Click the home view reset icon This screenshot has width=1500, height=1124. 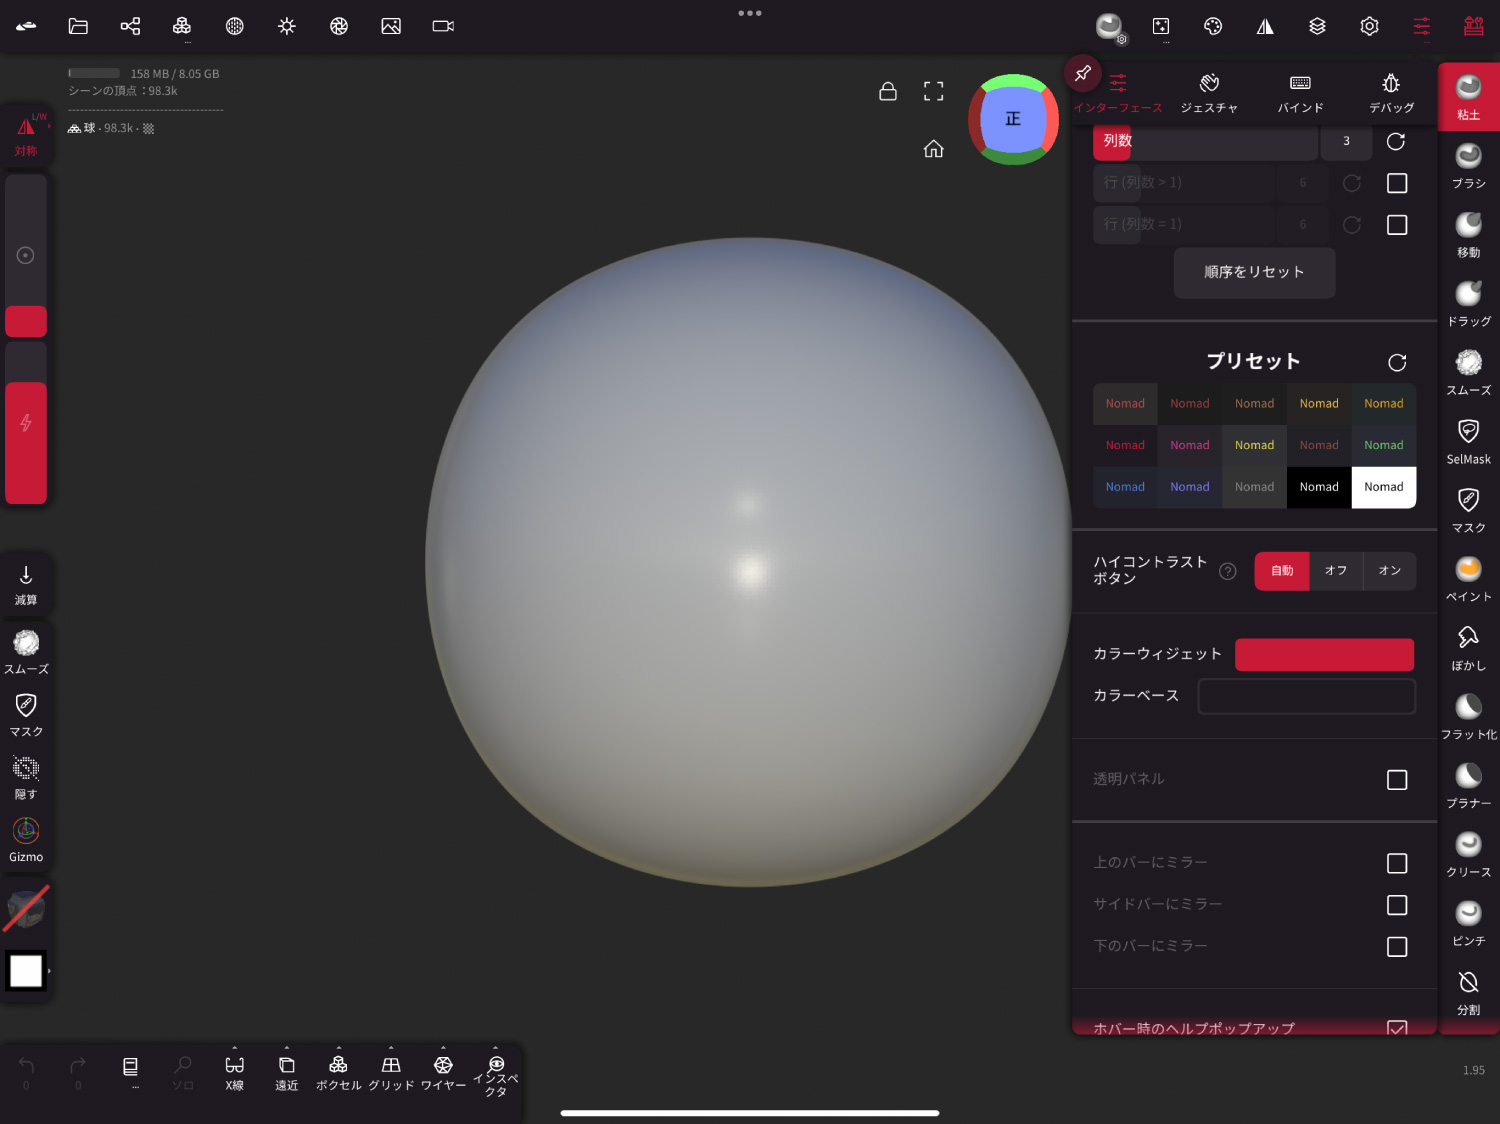point(933,149)
